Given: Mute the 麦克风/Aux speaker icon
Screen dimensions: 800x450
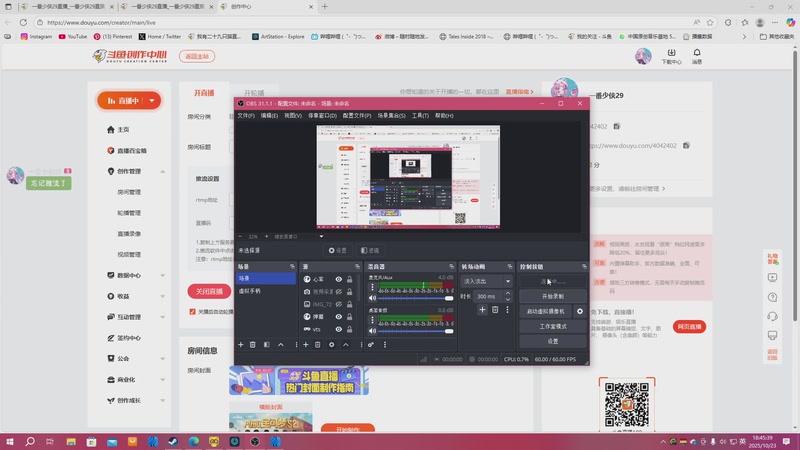Looking at the screenshot, I should click(372, 298).
